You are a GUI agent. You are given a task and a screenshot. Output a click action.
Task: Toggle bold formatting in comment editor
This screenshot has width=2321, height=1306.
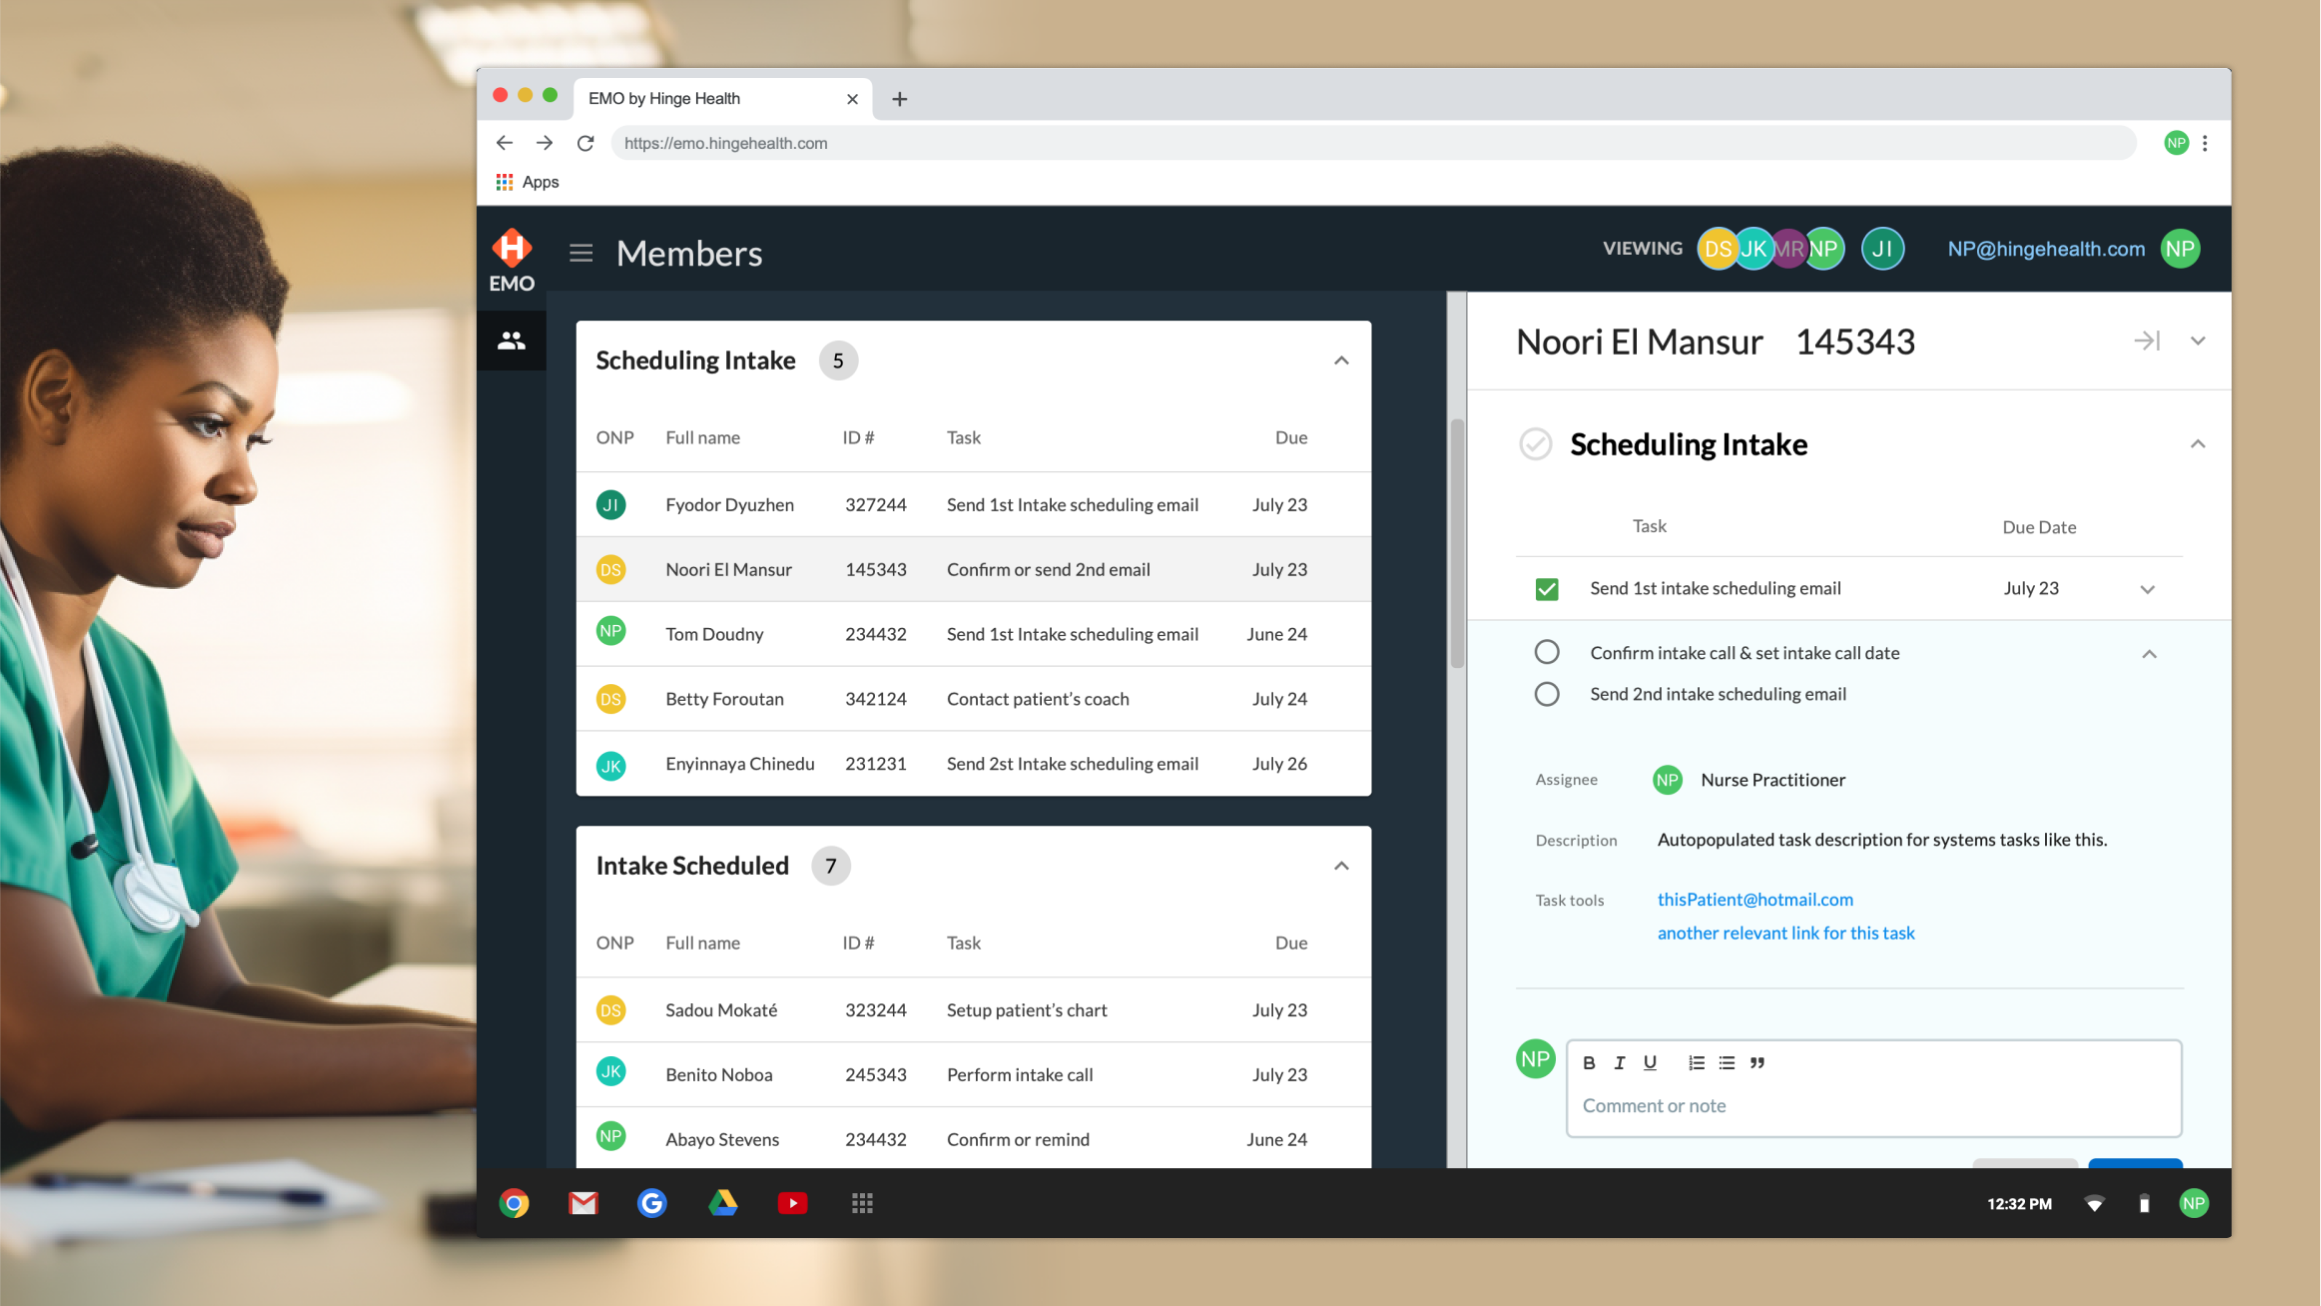[1589, 1063]
